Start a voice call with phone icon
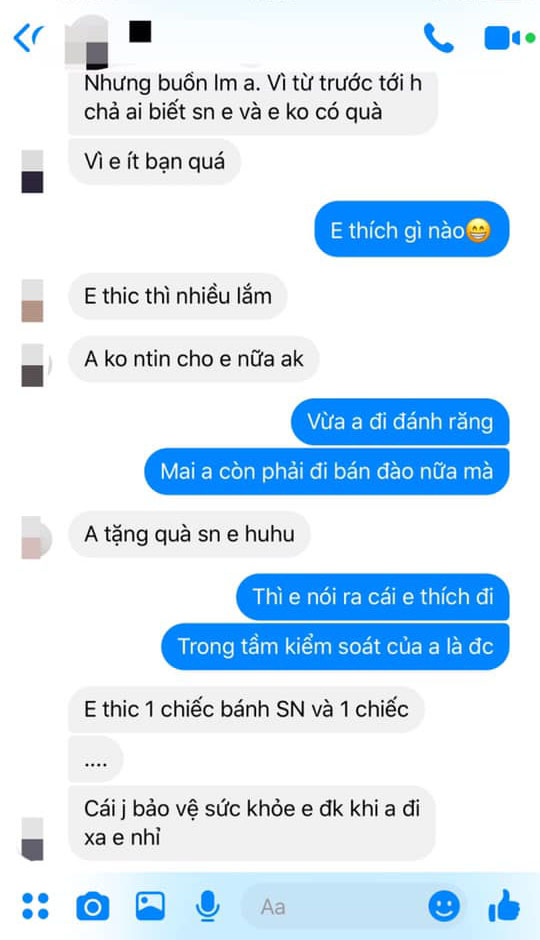Image resolution: width=540 pixels, height=940 pixels. pos(439,38)
